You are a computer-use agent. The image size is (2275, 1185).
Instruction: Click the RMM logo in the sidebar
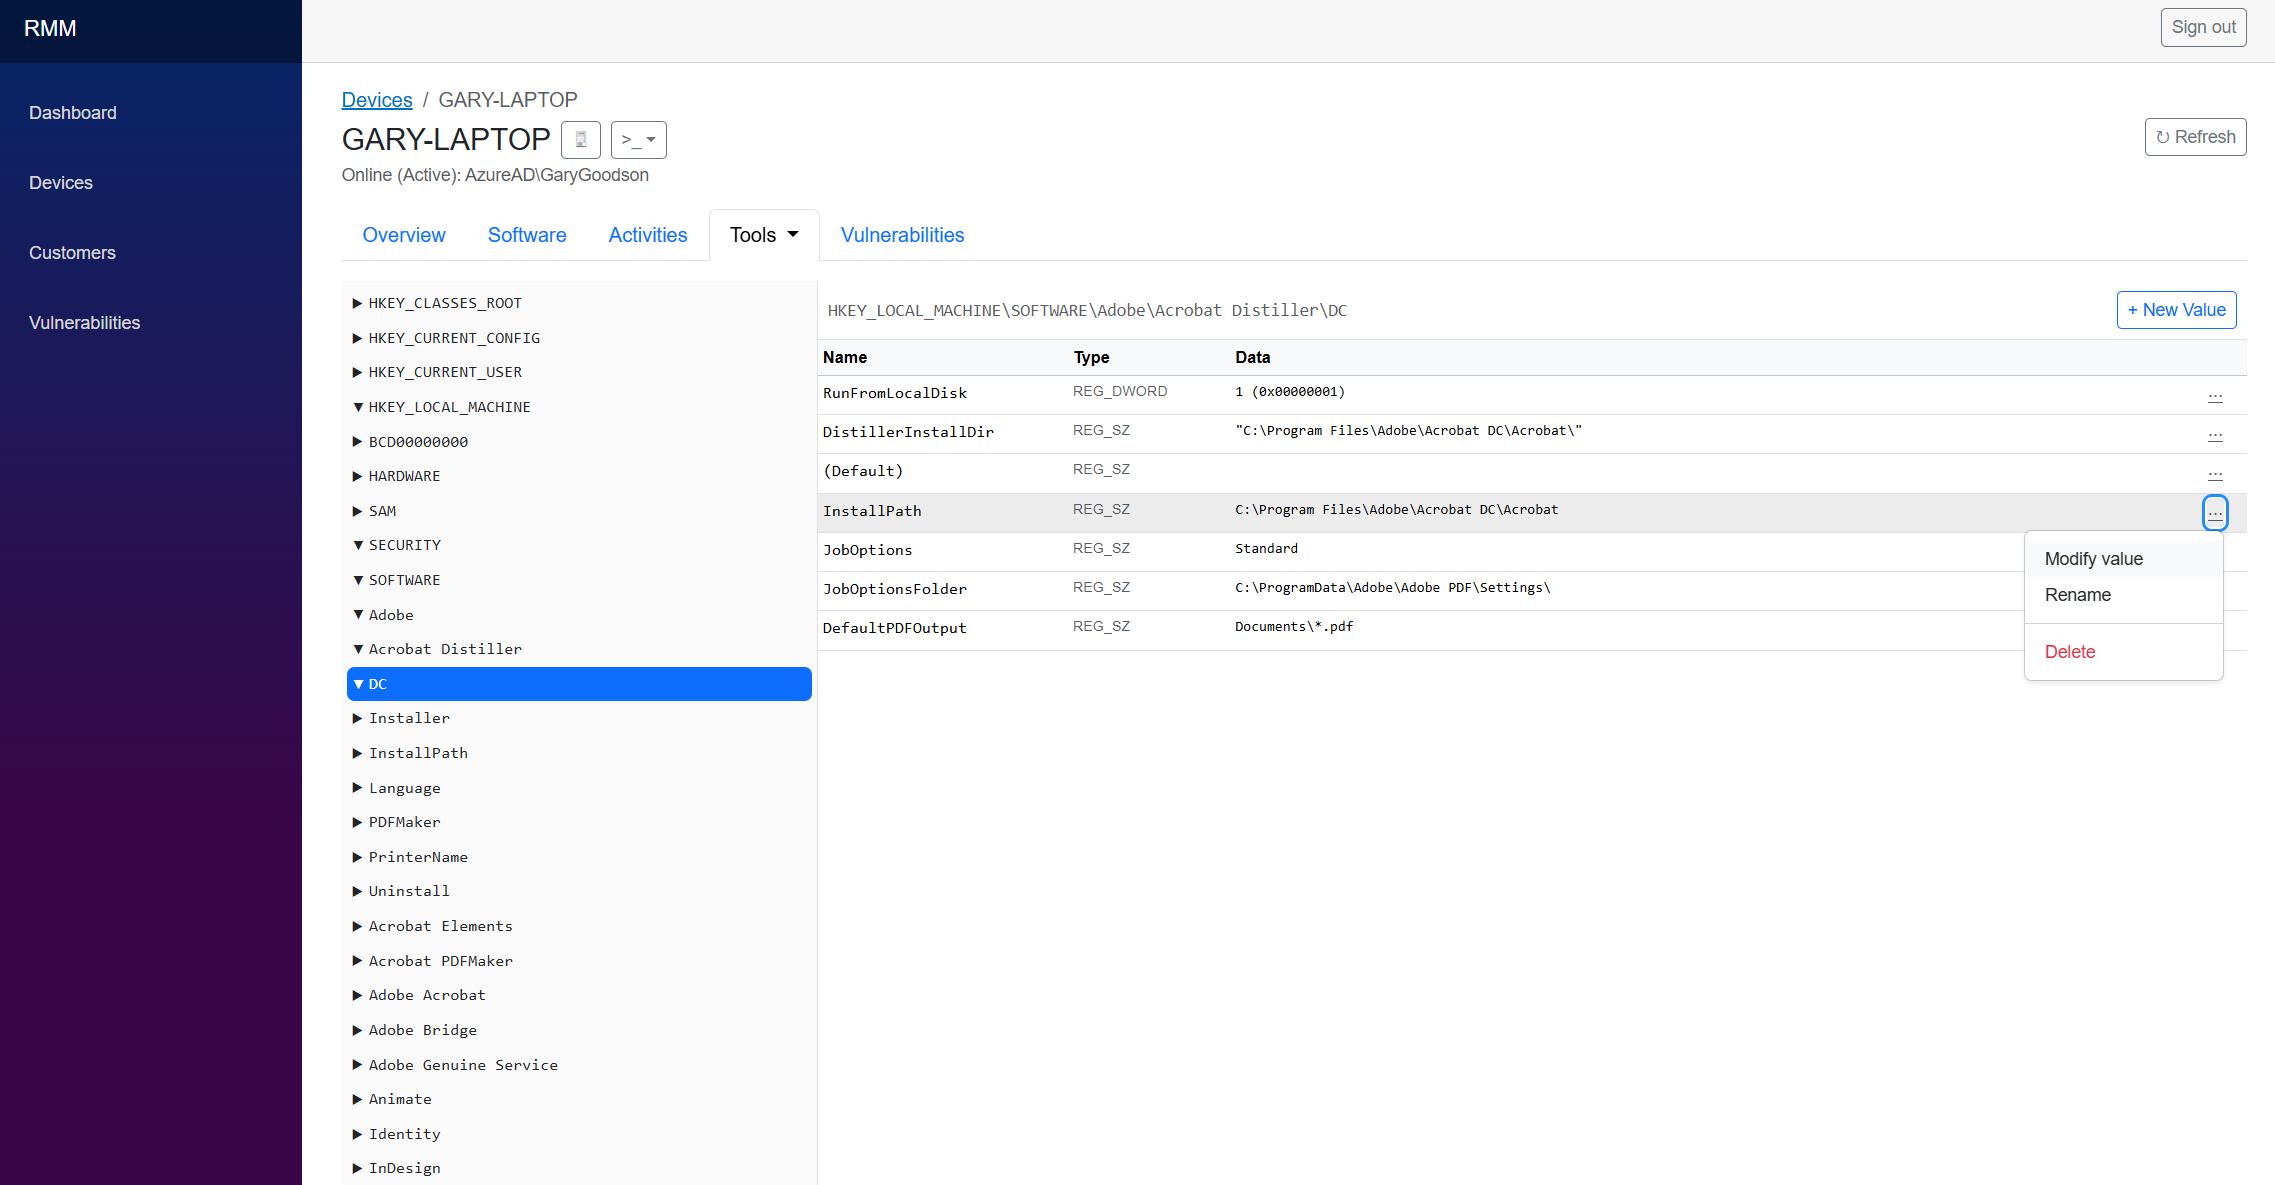51,29
